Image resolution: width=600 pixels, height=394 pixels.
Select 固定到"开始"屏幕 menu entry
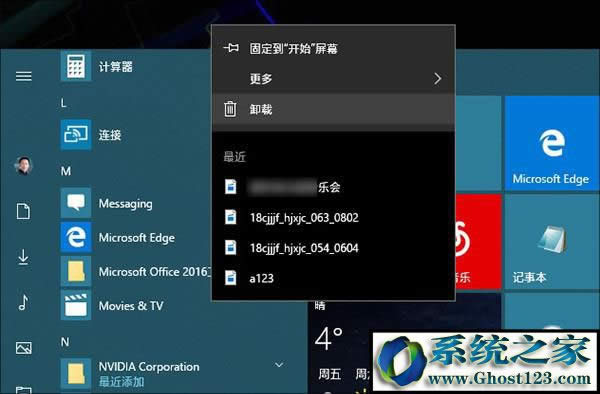tap(333, 49)
